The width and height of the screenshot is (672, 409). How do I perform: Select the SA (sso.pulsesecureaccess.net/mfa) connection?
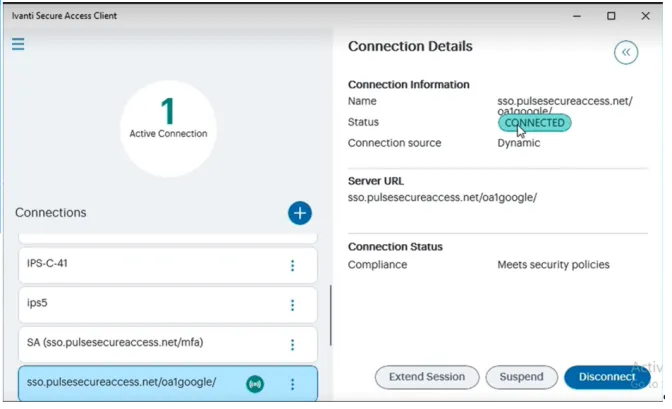pyautogui.click(x=168, y=344)
